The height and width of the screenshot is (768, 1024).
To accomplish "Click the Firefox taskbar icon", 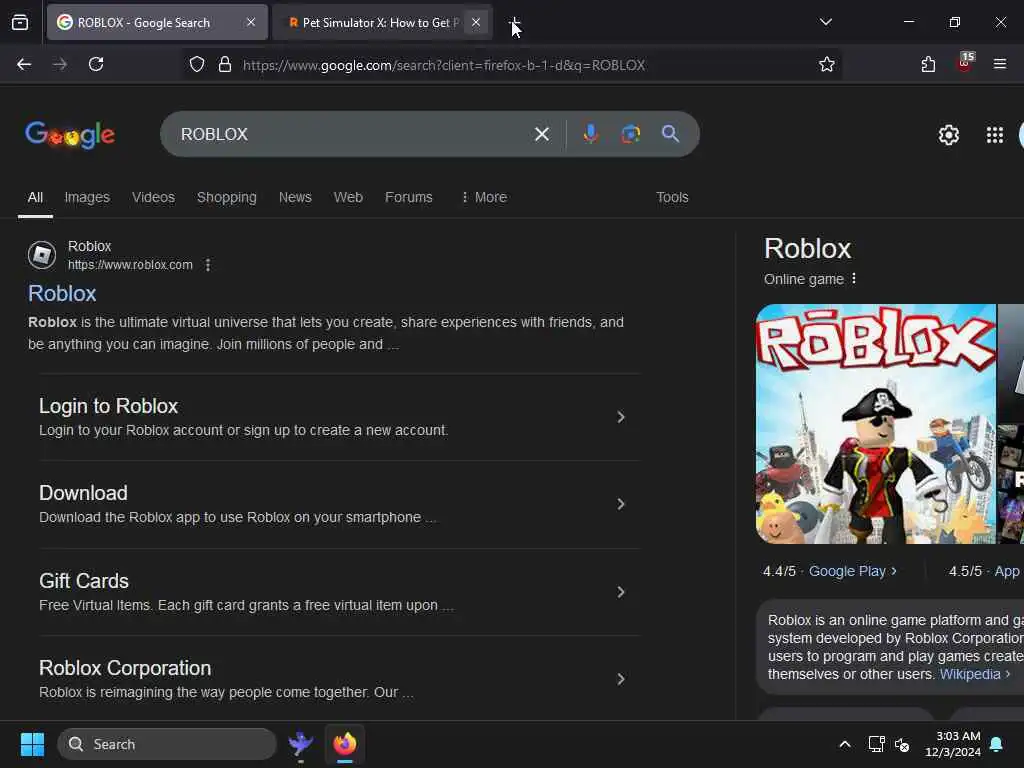I will click(x=345, y=744).
